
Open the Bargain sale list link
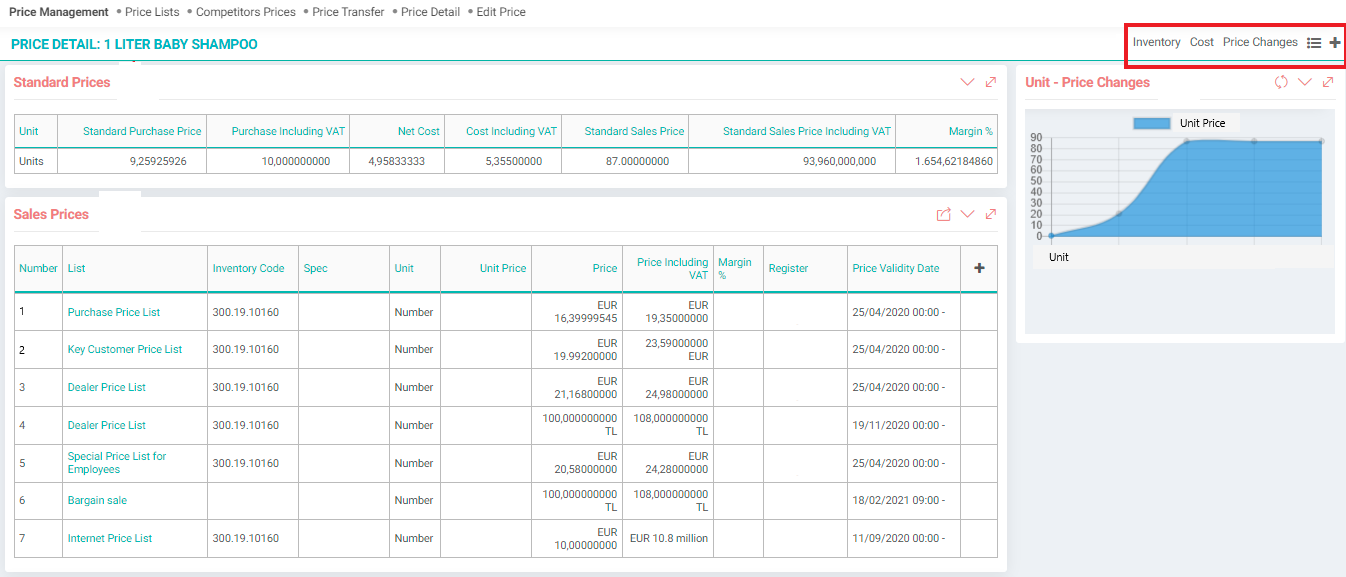(97, 500)
